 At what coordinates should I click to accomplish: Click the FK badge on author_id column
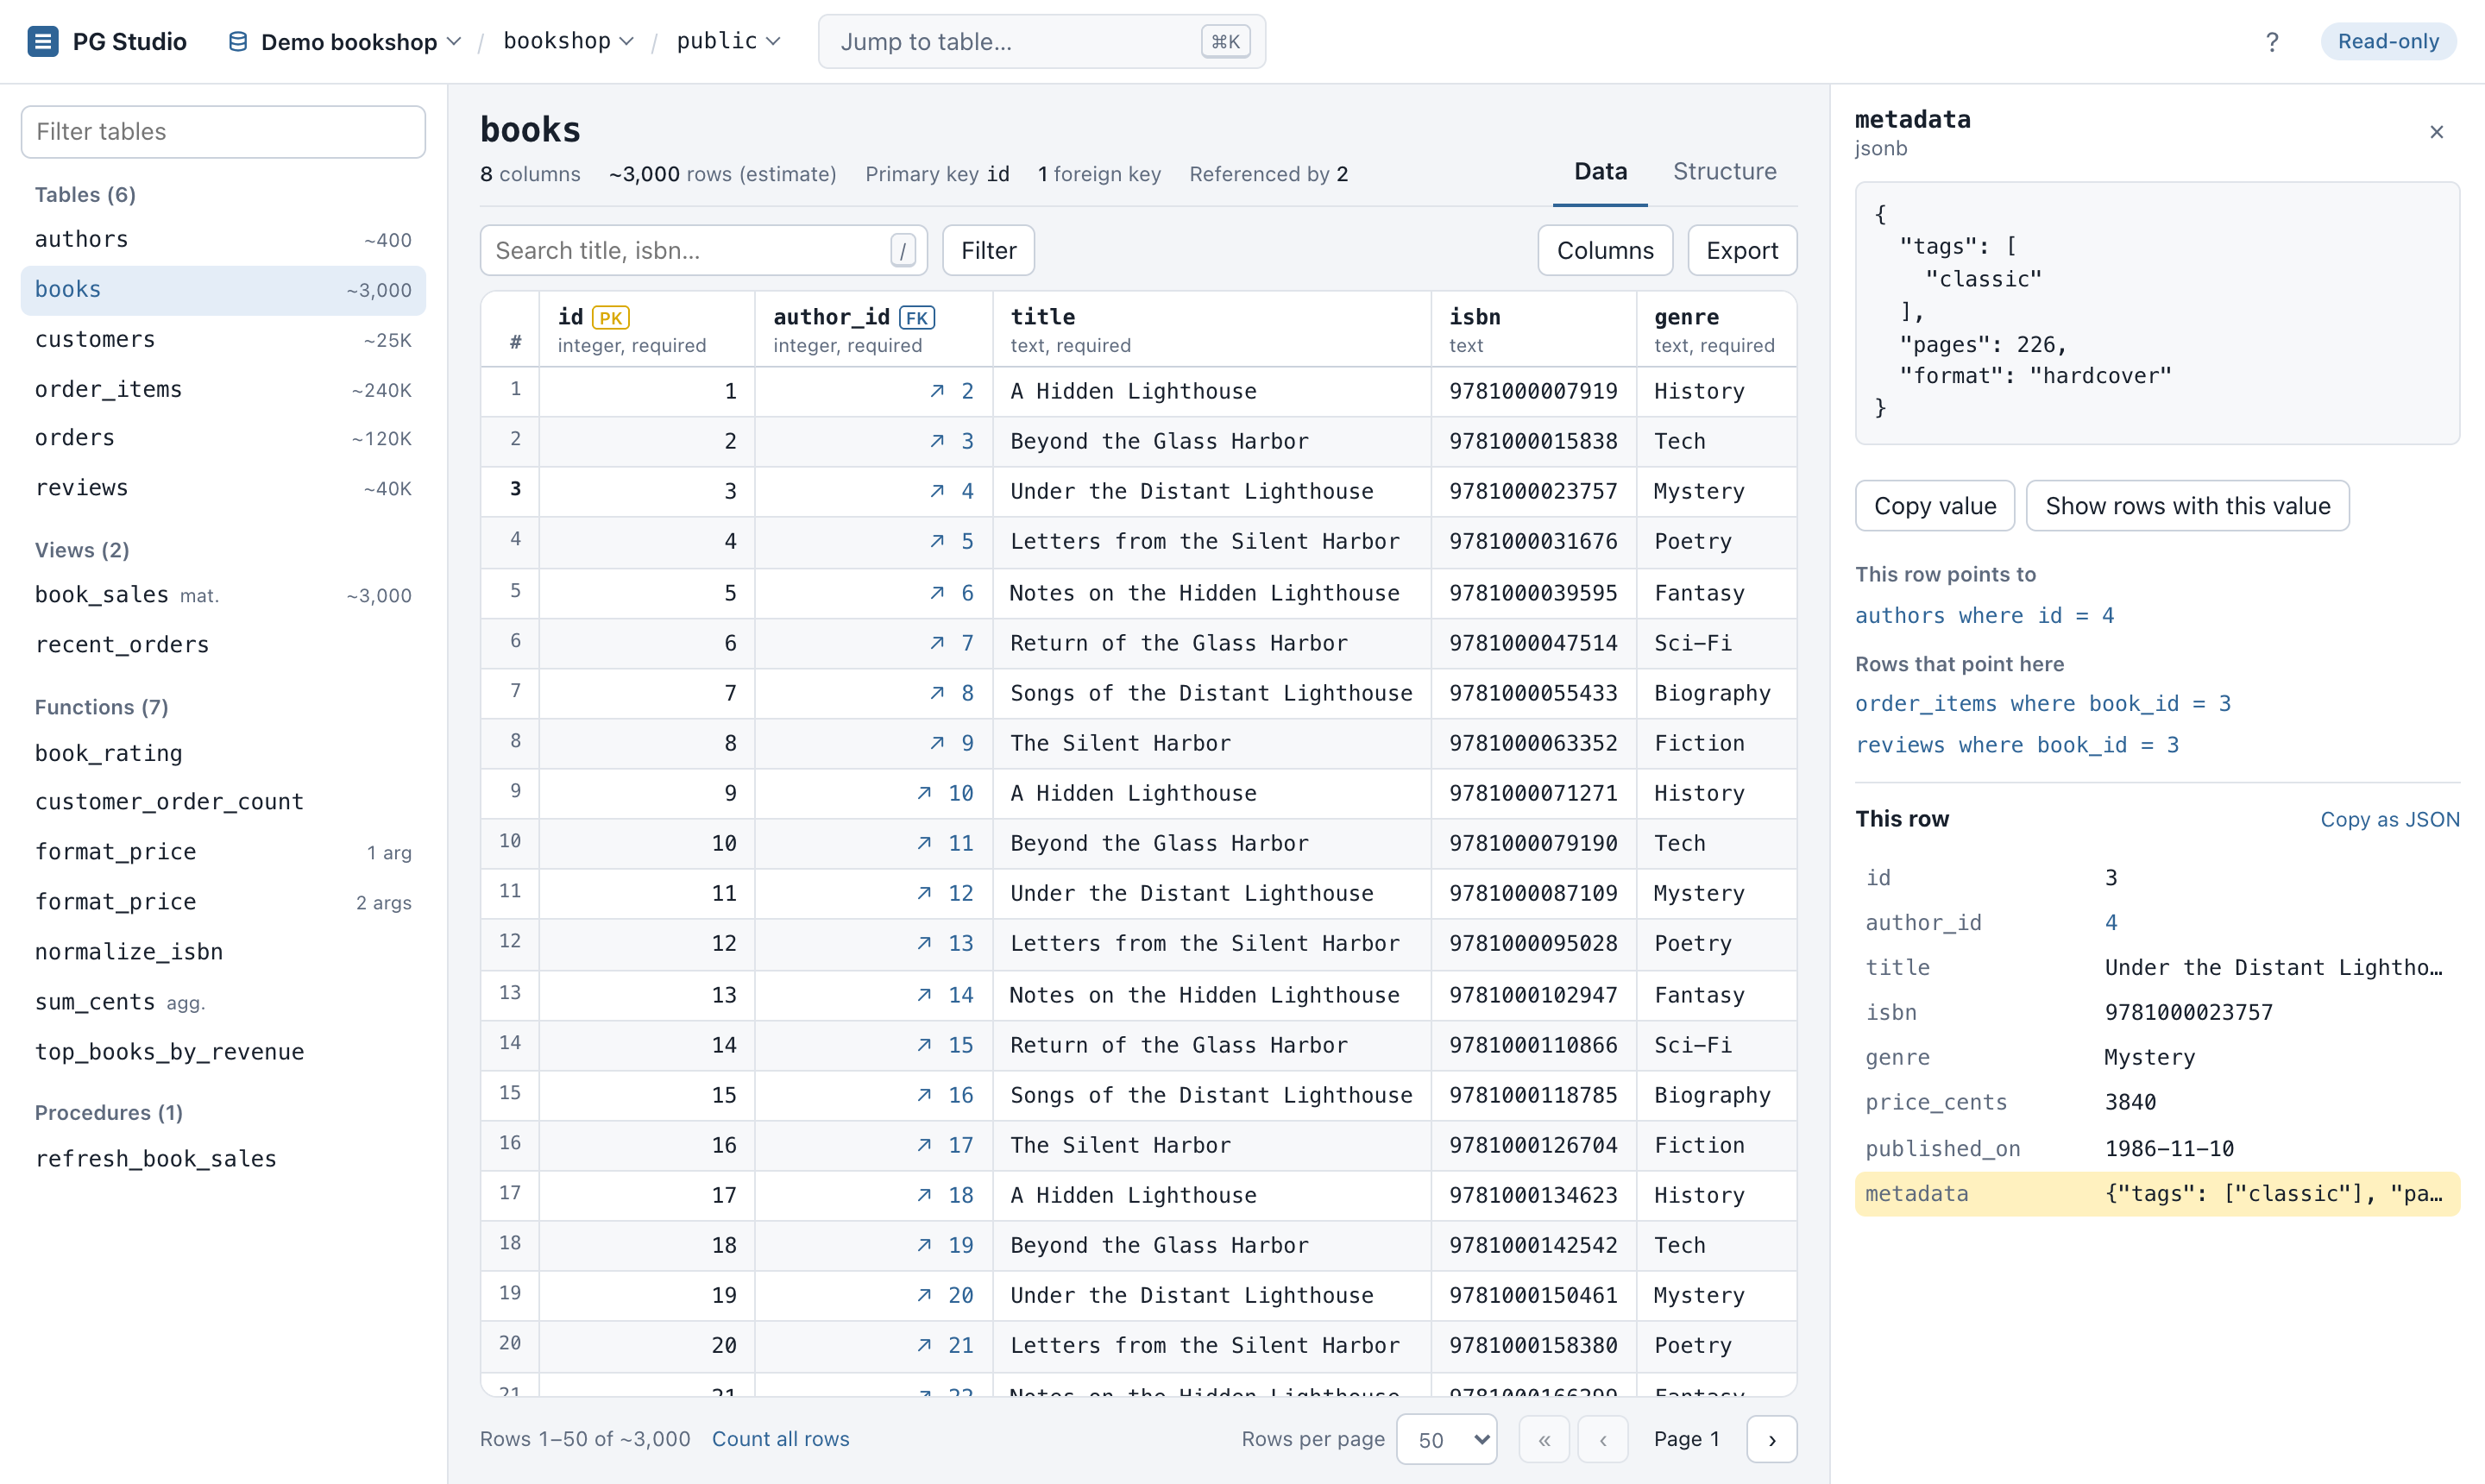917,318
